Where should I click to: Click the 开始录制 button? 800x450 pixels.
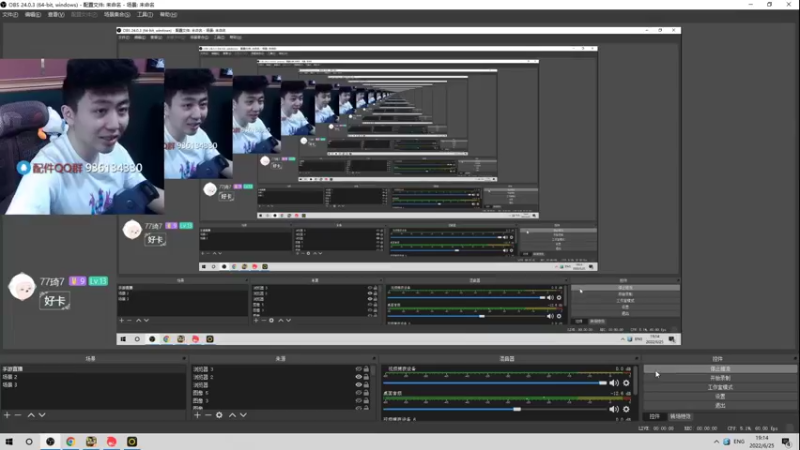[720, 378]
